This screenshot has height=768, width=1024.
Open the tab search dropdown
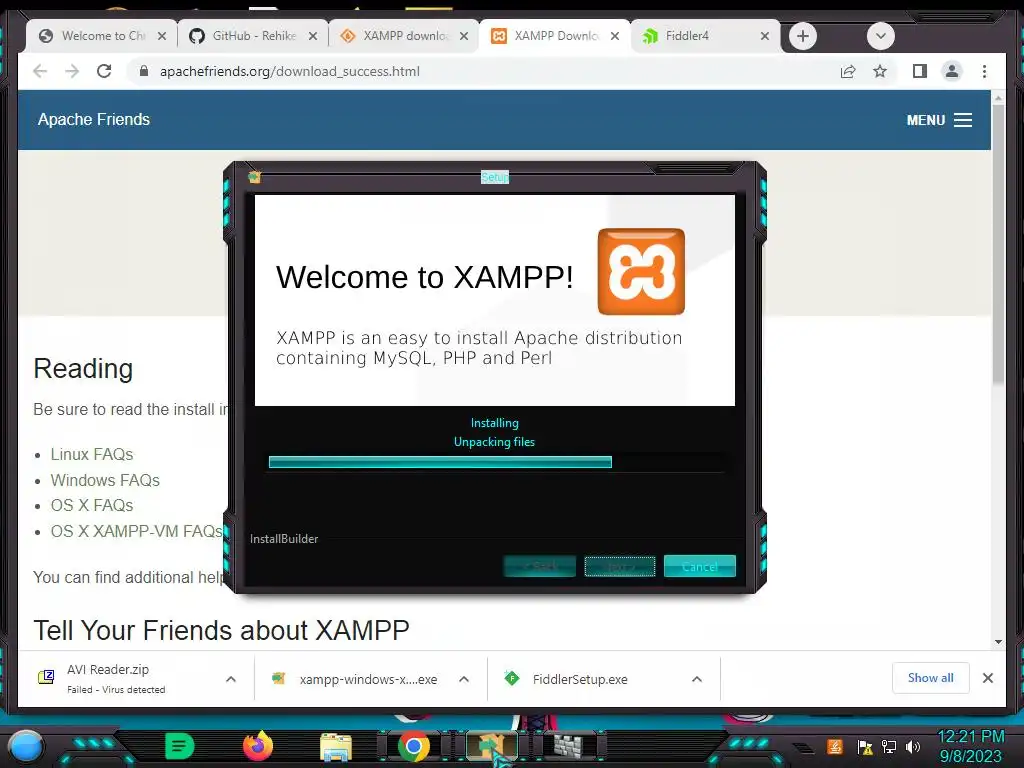pos(880,36)
